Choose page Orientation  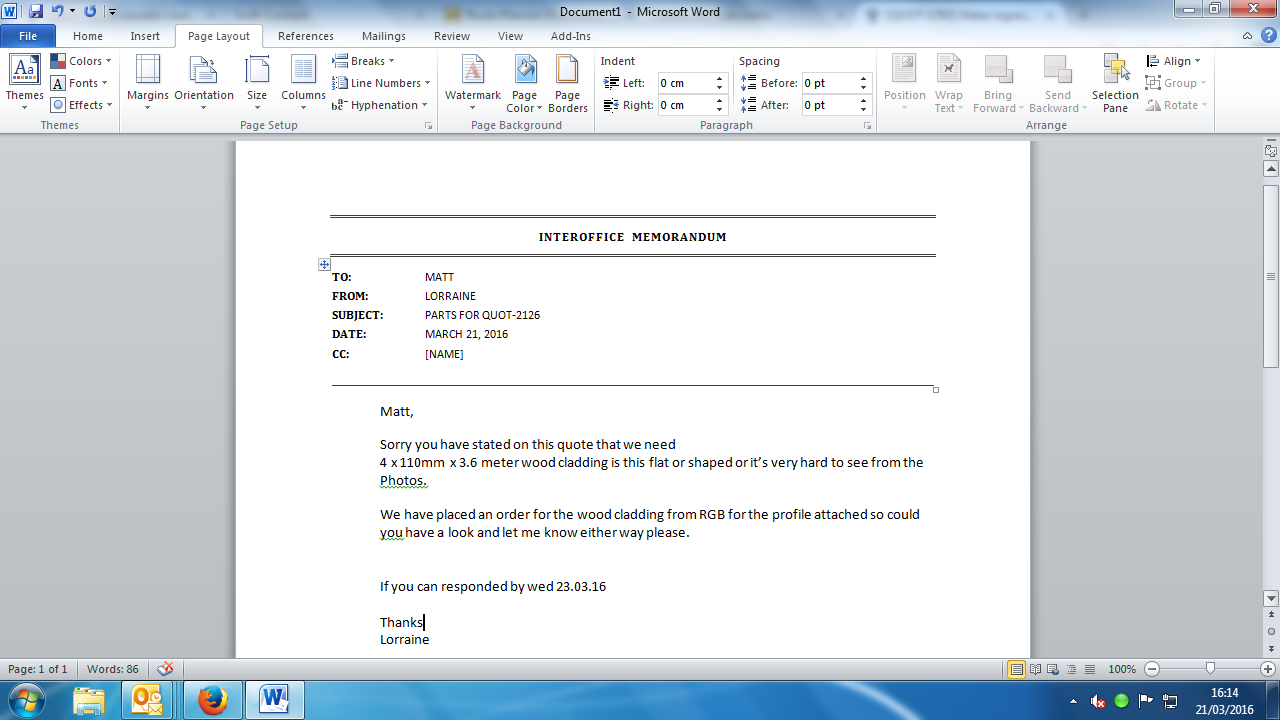click(204, 82)
